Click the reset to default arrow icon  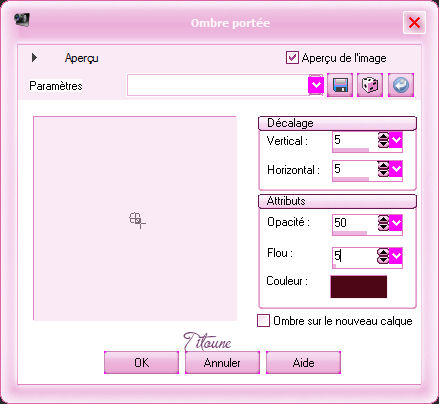click(x=401, y=85)
